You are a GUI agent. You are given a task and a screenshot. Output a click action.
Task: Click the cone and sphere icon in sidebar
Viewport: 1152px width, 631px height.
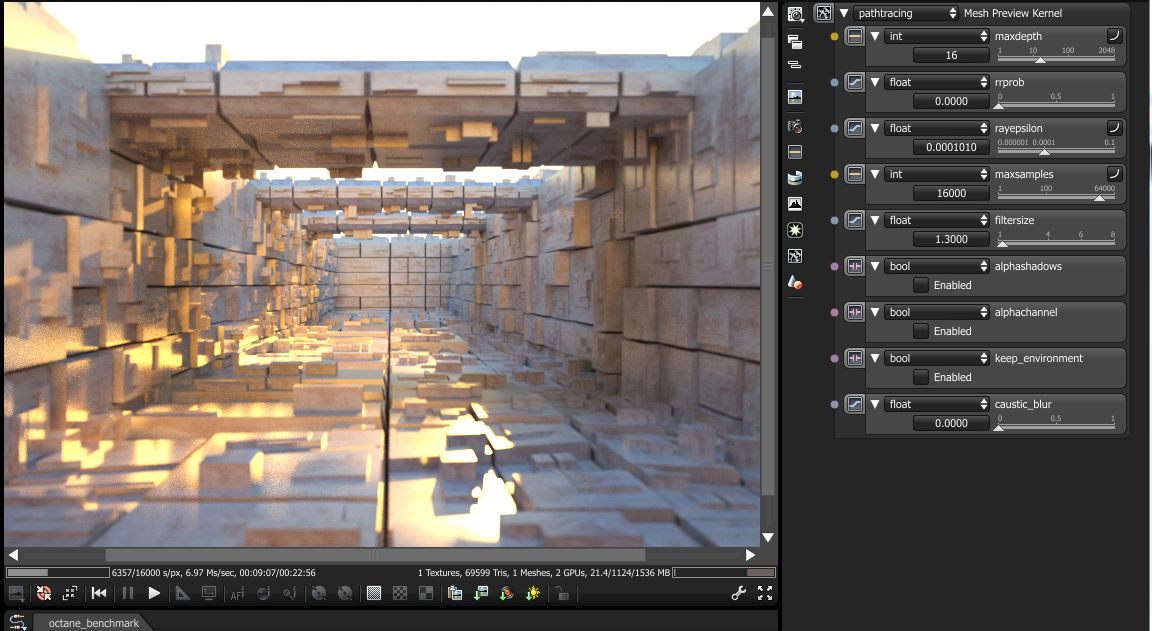(795, 283)
